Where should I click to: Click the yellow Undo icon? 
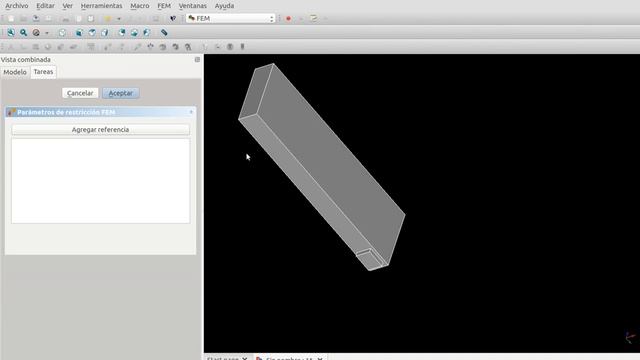108,19
